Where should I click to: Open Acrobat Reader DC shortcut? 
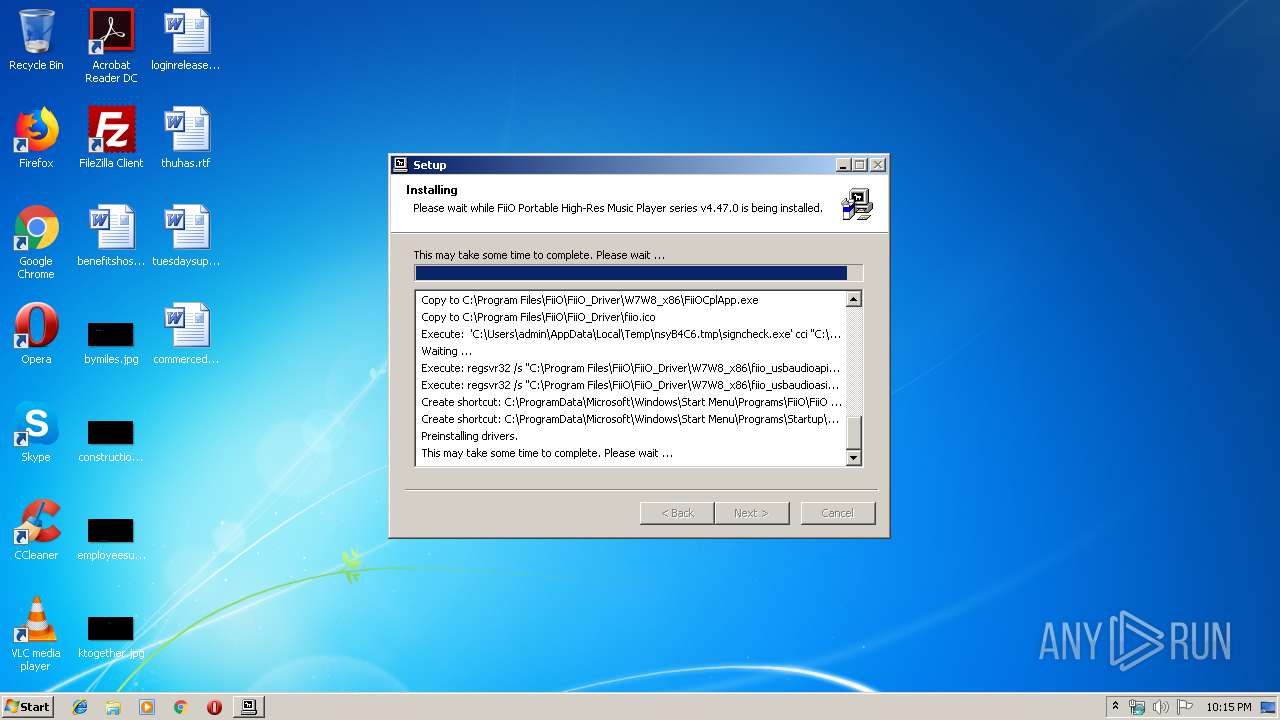point(111,46)
